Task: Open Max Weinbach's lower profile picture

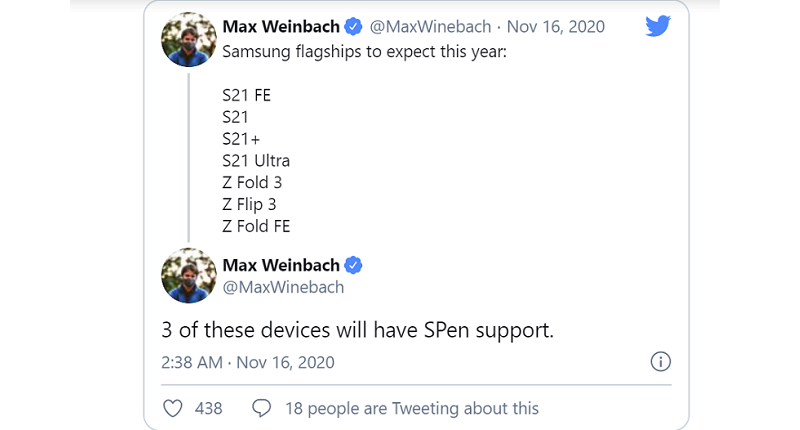Action: coord(189,275)
